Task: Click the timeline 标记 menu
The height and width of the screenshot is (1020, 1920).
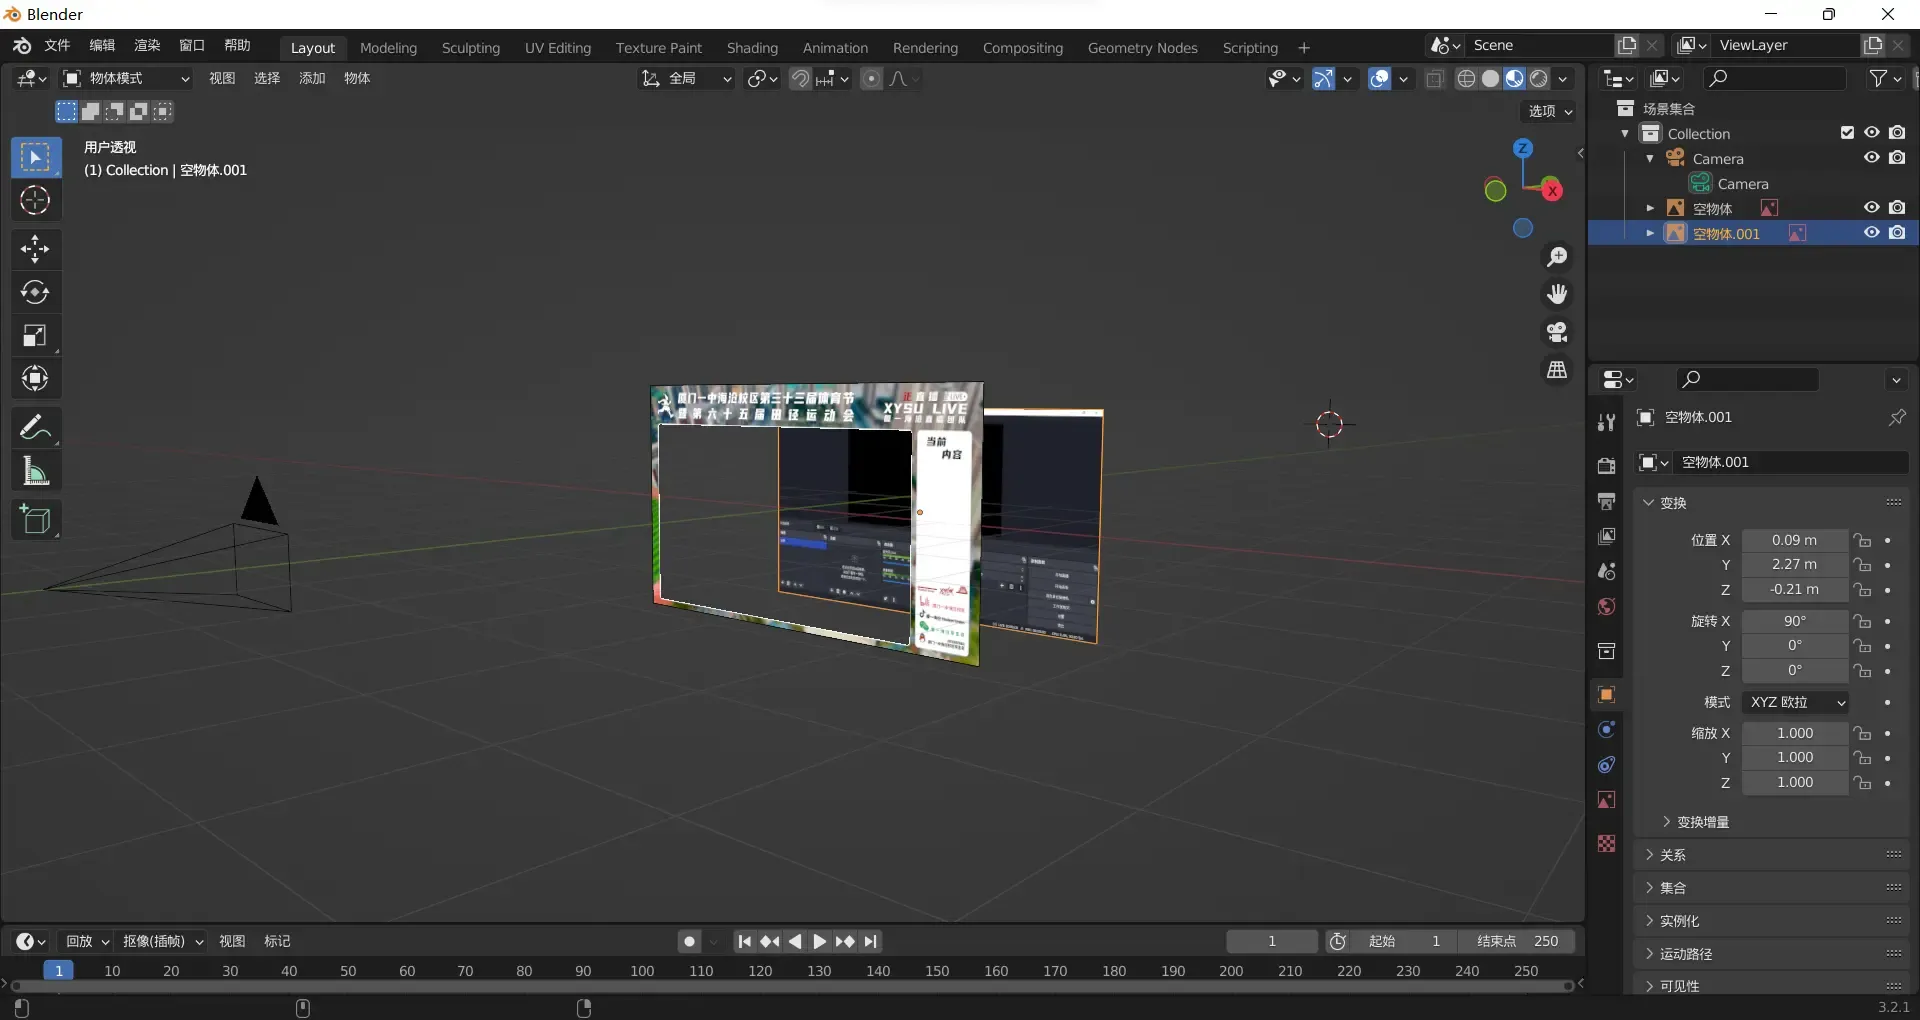Action: (277, 941)
